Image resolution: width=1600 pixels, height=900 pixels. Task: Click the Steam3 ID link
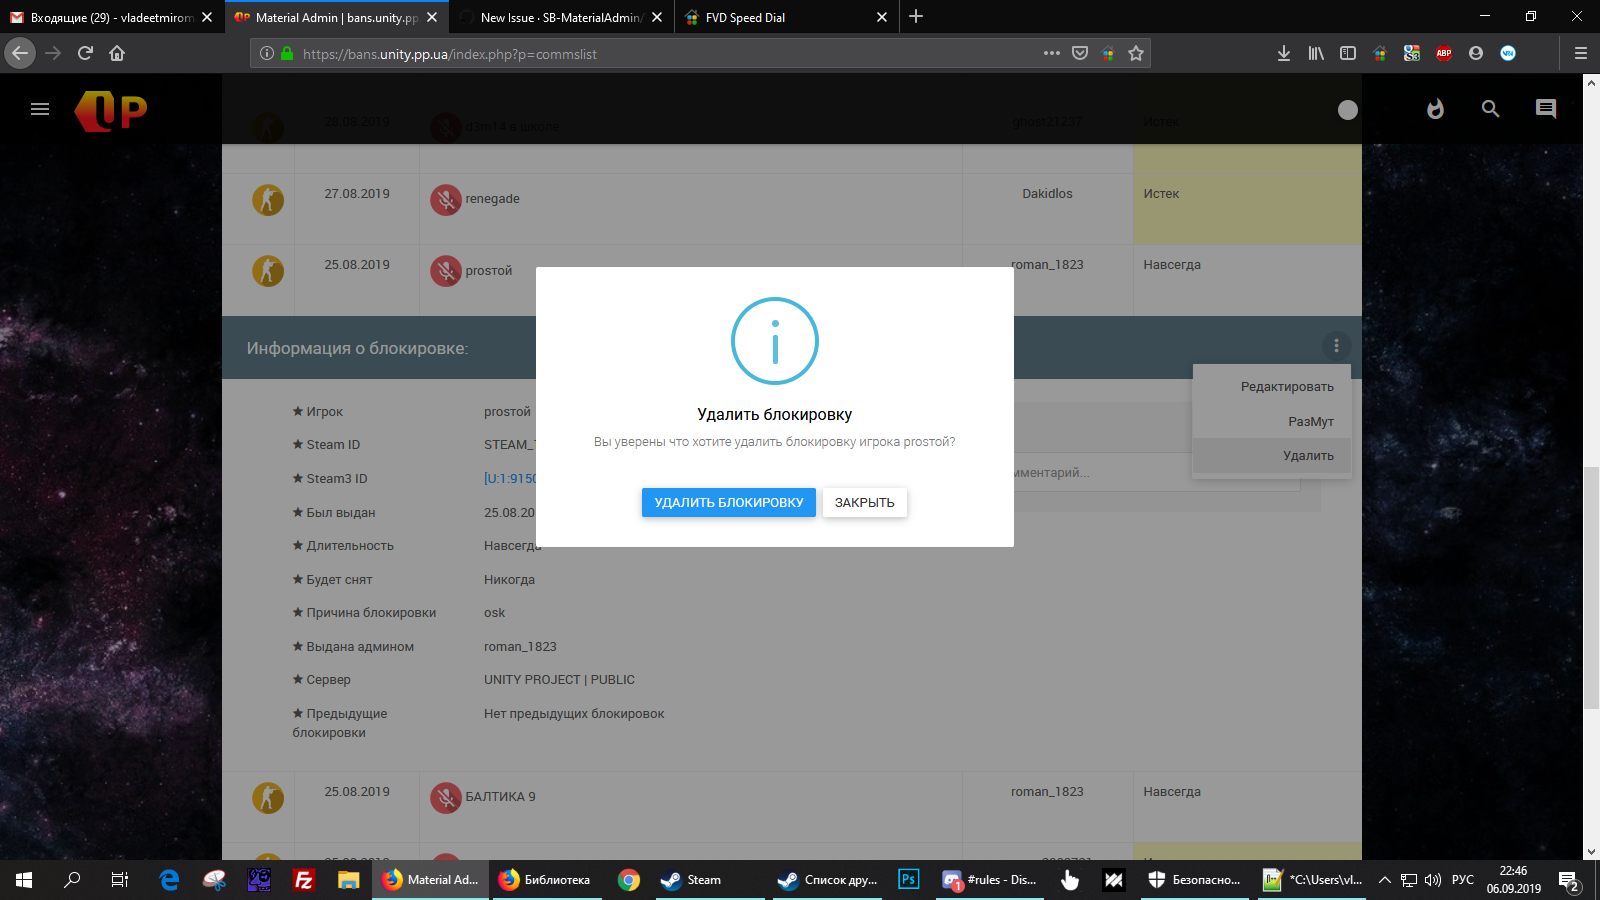(510, 478)
